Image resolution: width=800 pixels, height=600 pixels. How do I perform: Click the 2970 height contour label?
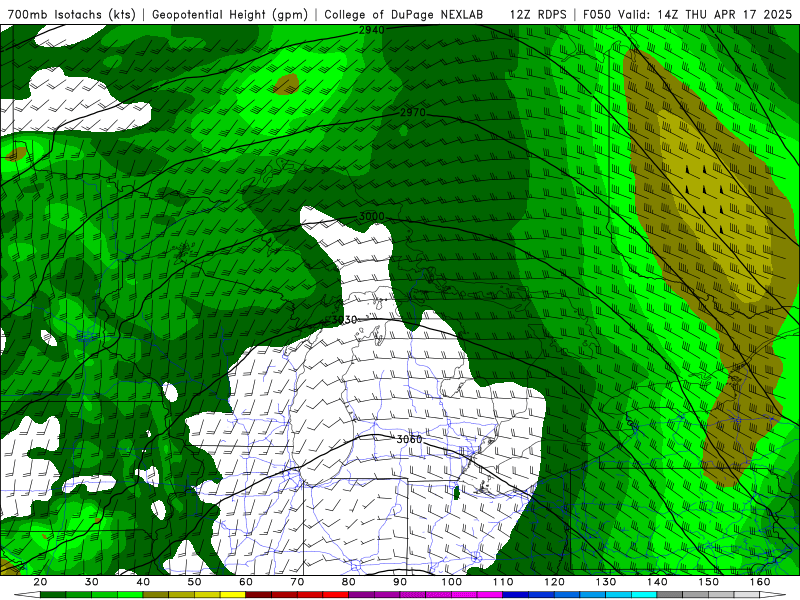tap(413, 112)
